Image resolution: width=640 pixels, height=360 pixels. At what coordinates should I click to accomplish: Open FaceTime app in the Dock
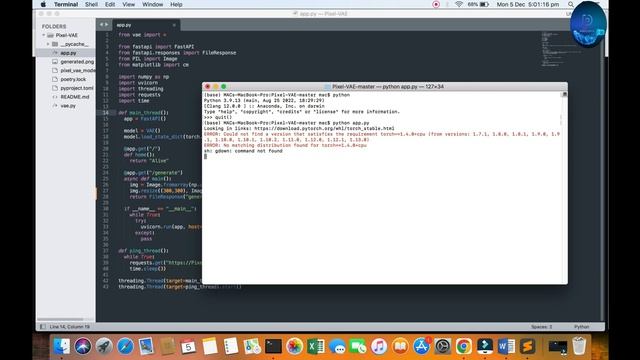tap(358, 347)
